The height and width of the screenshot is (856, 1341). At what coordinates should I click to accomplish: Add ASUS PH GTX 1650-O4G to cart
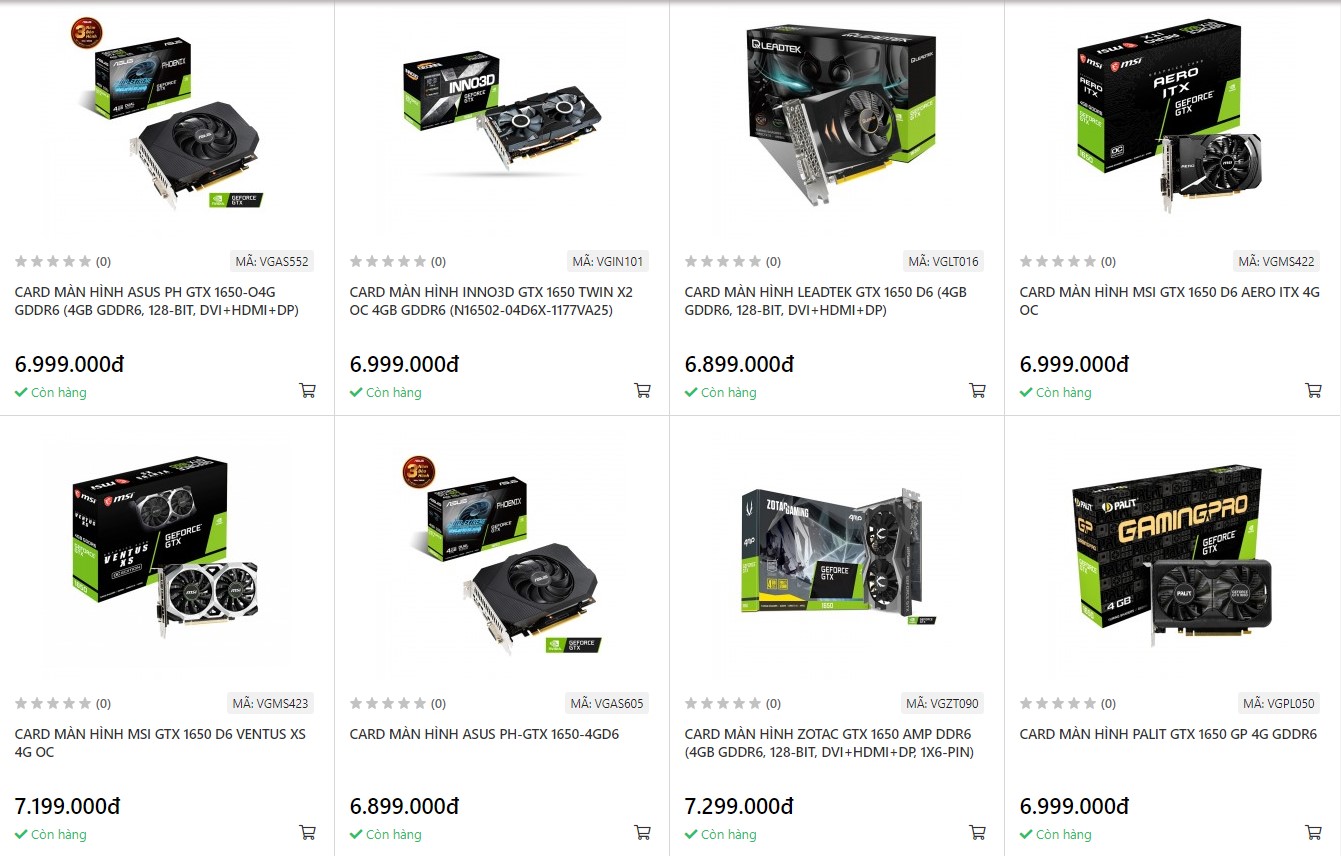[x=308, y=390]
